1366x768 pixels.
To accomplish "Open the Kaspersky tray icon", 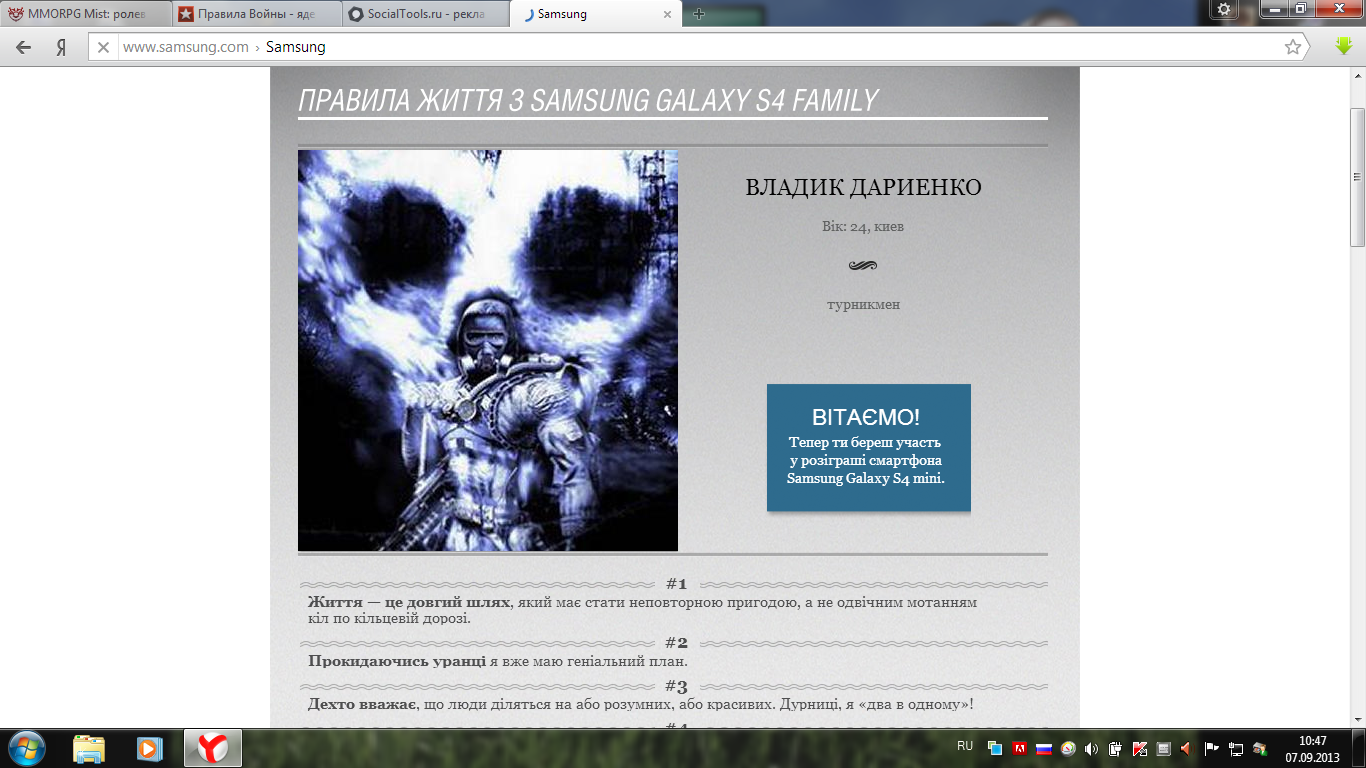I will 1140,748.
